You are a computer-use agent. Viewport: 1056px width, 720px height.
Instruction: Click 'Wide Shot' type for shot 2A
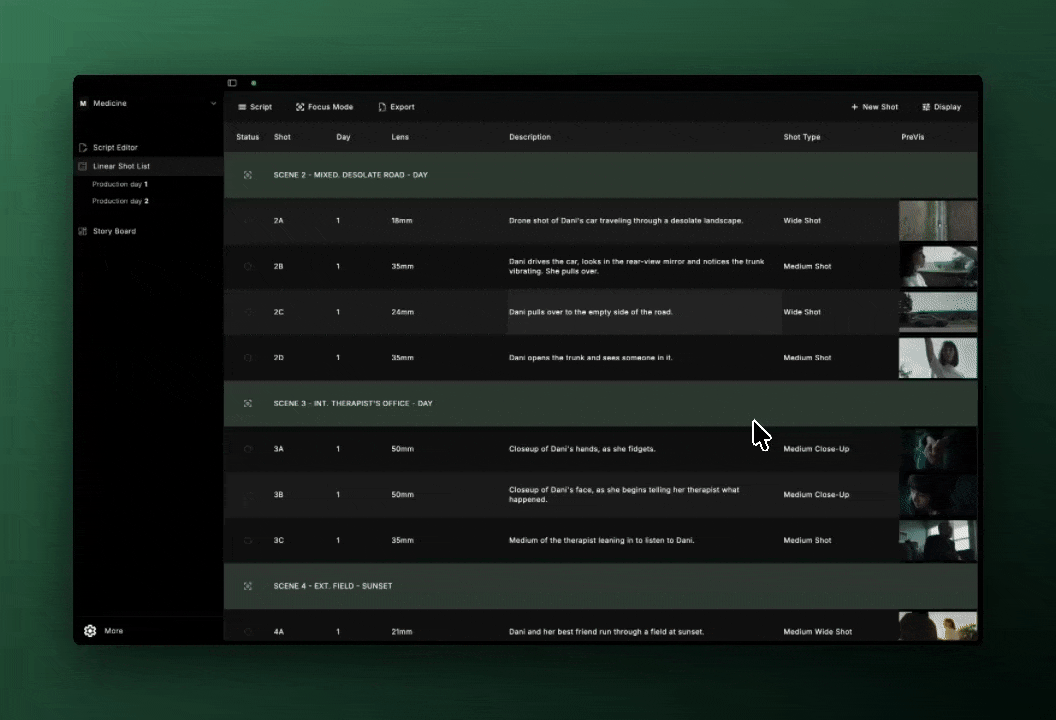click(x=802, y=221)
